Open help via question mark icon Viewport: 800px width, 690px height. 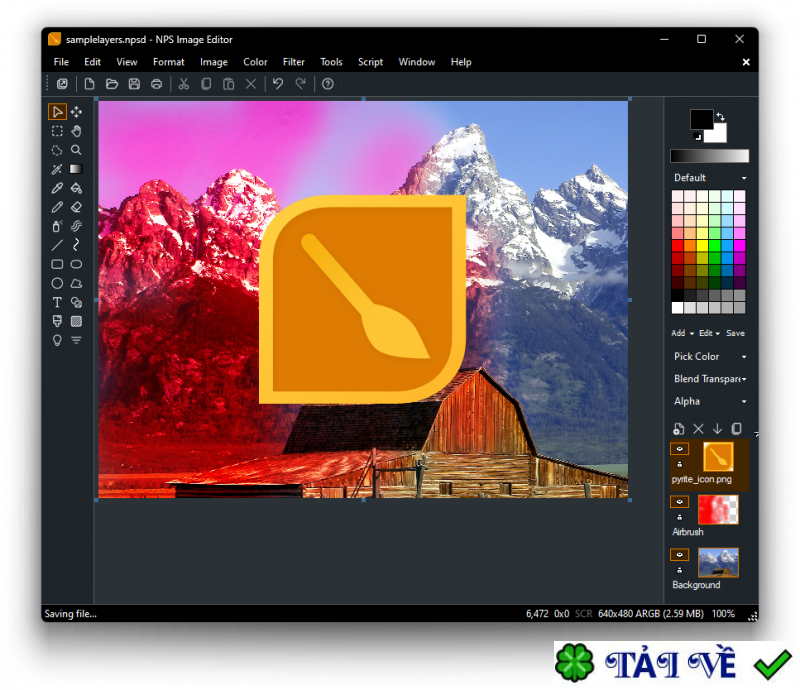tap(328, 84)
